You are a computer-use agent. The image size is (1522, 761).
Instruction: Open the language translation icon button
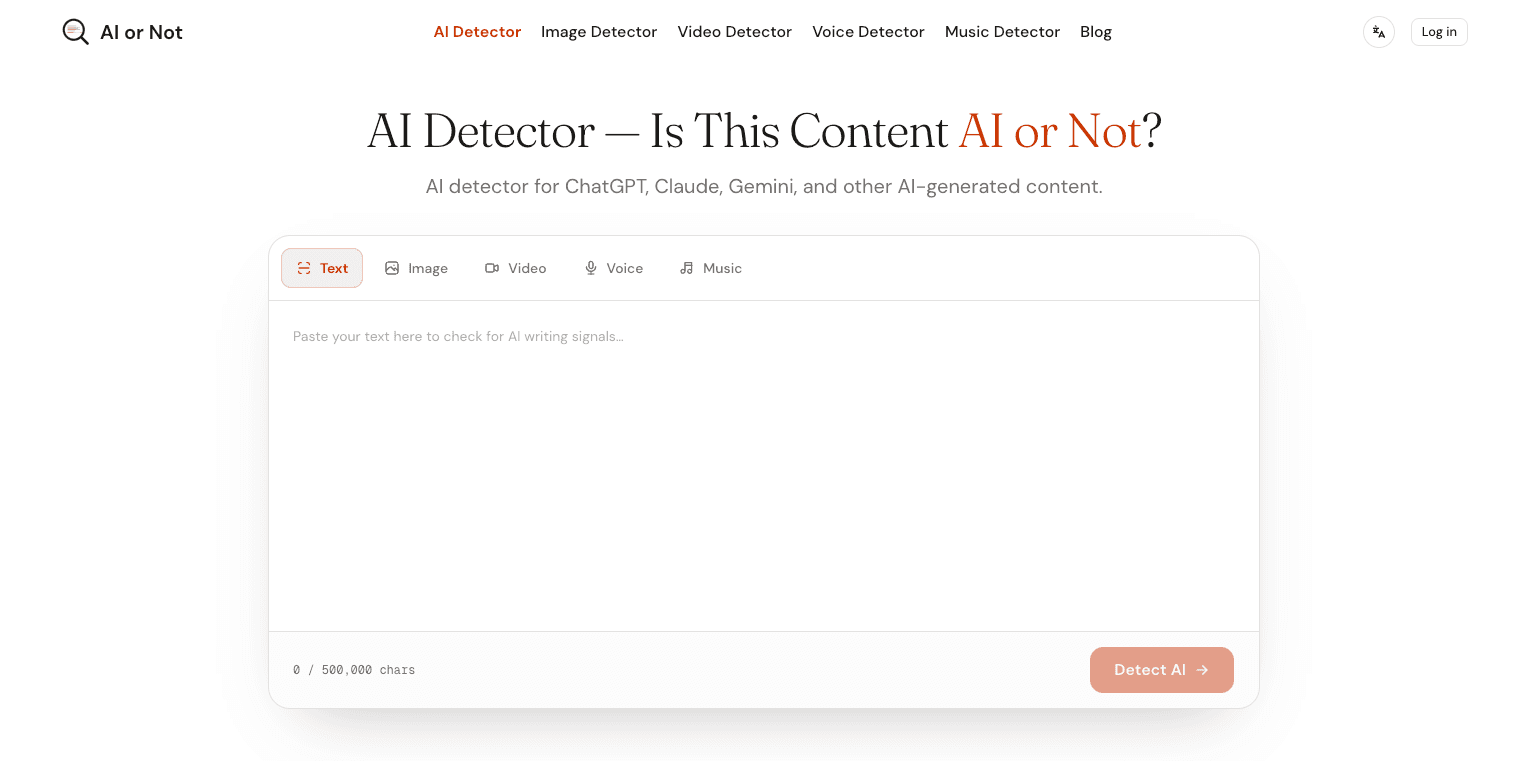point(1379,32)
